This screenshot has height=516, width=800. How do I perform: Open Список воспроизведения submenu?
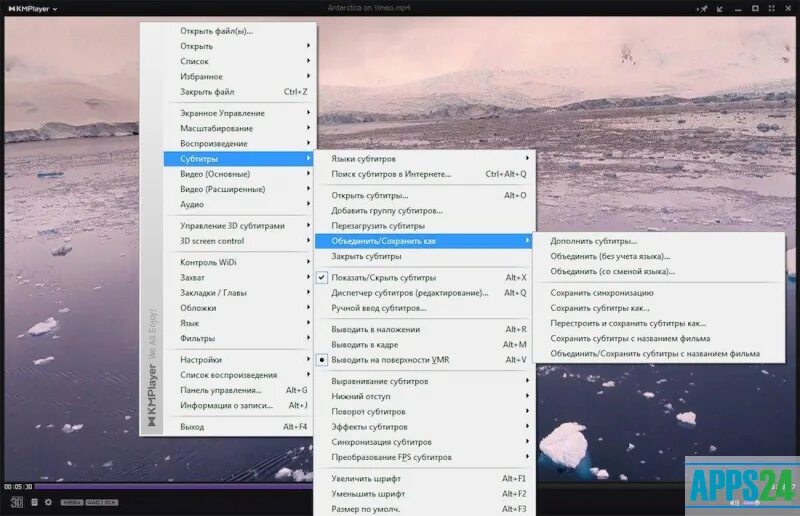(x=239, y=375)
